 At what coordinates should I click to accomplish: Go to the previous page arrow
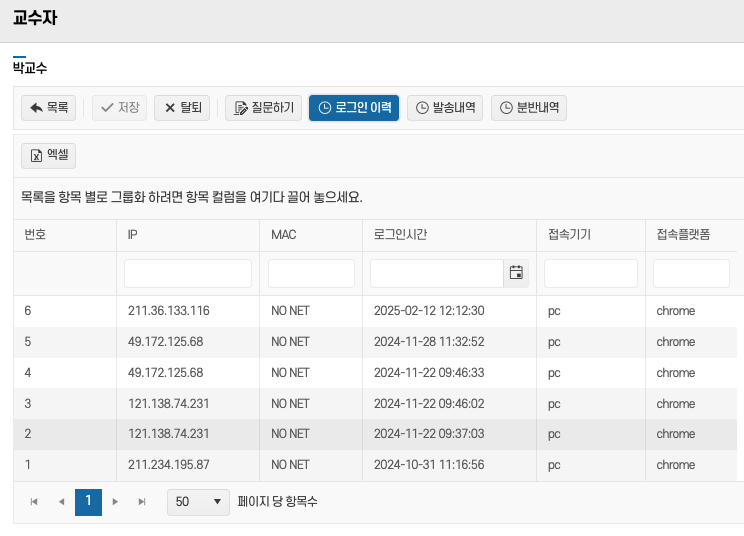(x=61, y=502)
